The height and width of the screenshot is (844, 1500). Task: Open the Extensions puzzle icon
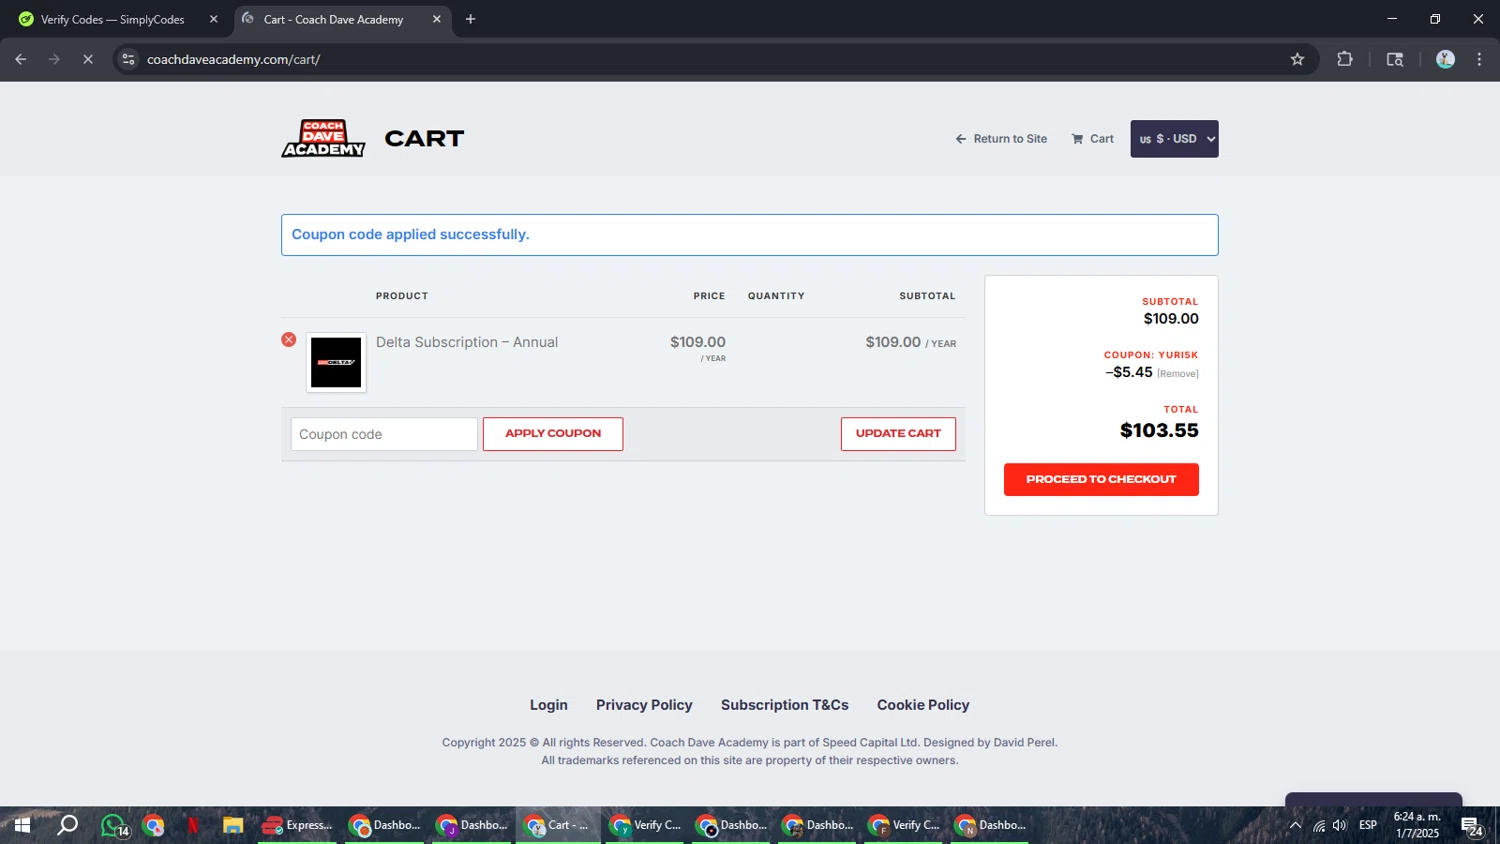[x=1345, y=59]
